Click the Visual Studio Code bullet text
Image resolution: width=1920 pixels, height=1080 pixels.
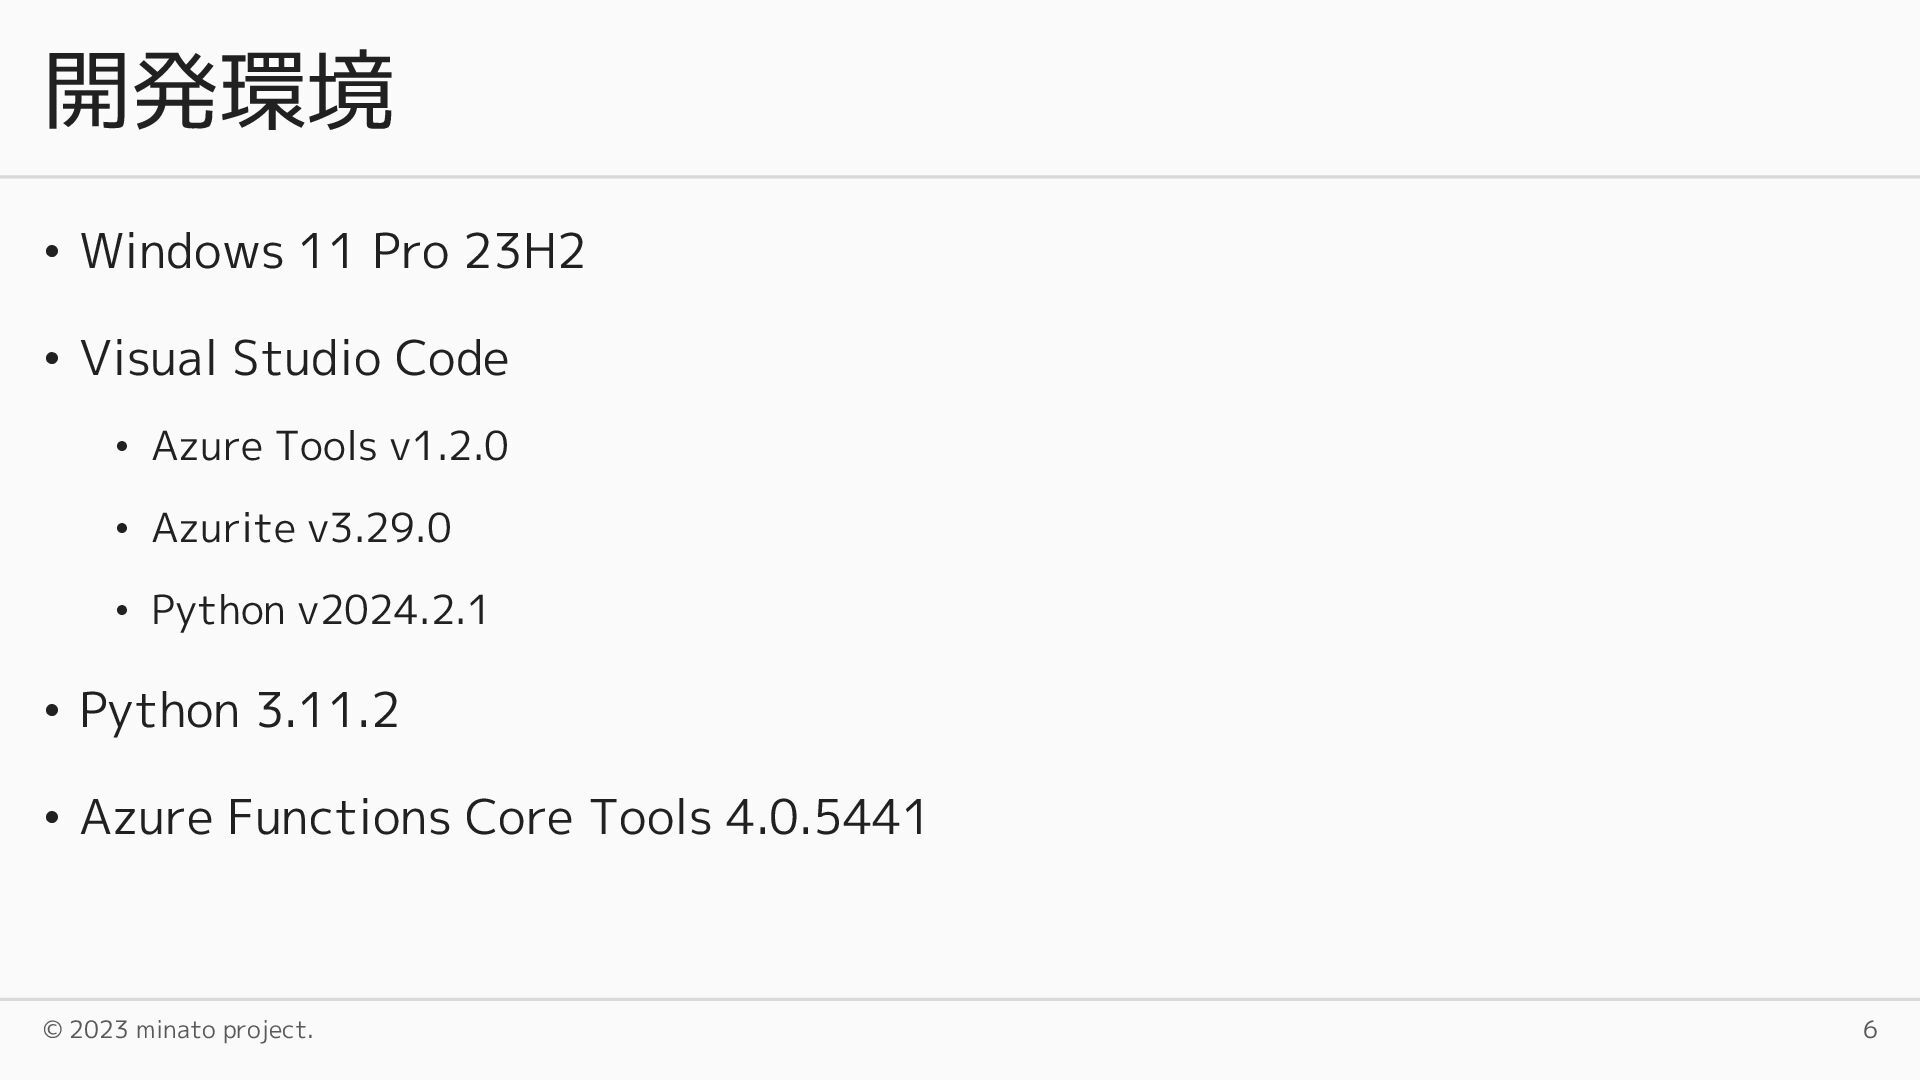click(x=294, y=358)
